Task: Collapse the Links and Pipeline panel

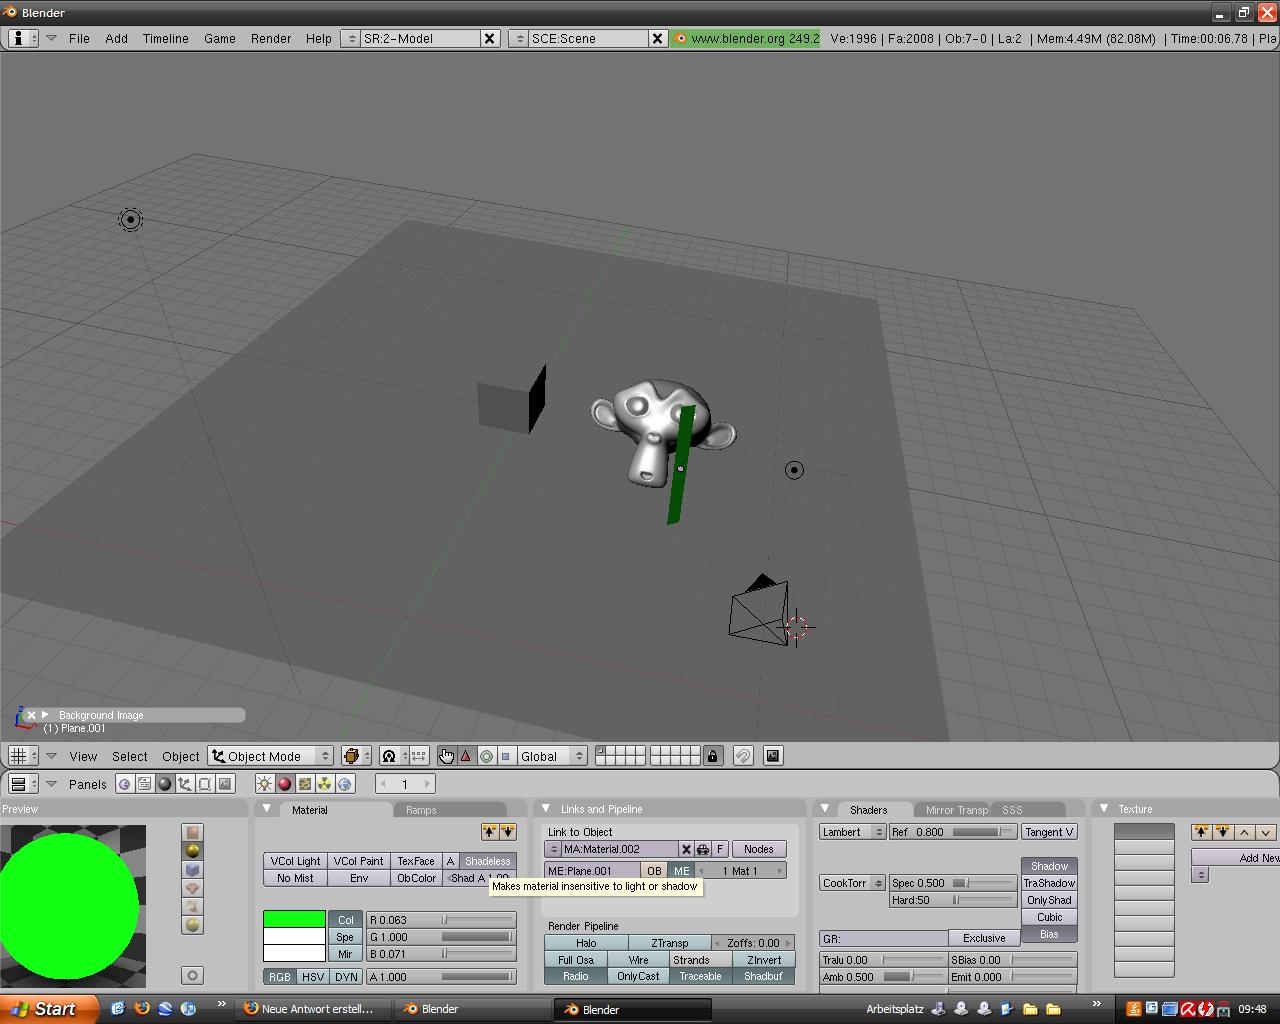Action: [x=546, y=809]
